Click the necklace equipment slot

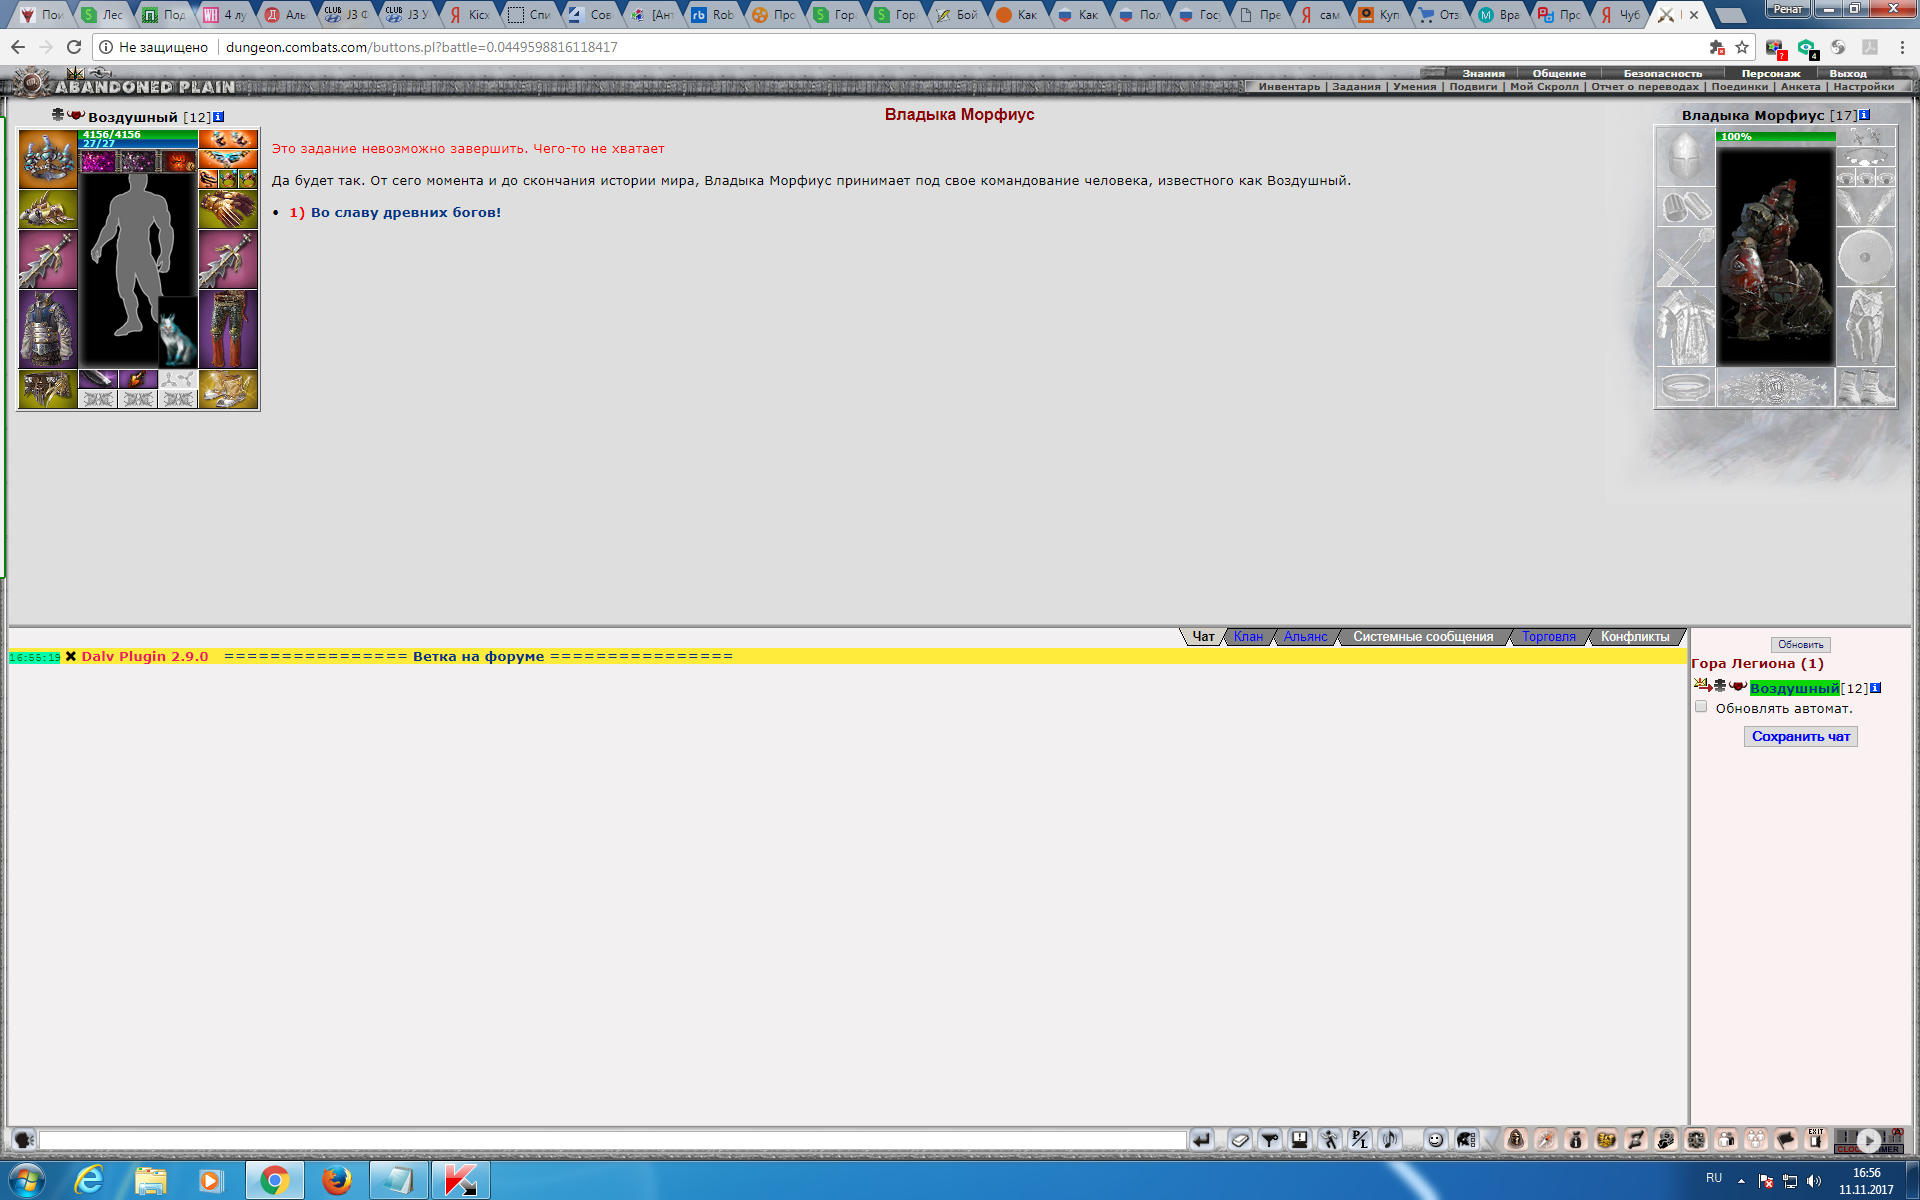tap(228, 159)
